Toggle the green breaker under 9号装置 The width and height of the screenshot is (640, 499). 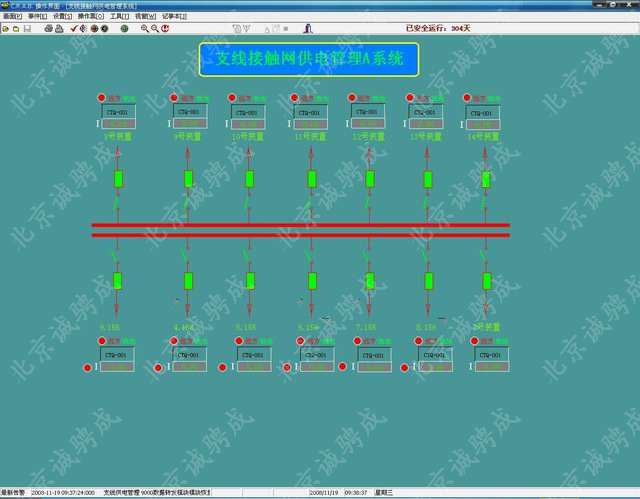(x=188, y=179)
